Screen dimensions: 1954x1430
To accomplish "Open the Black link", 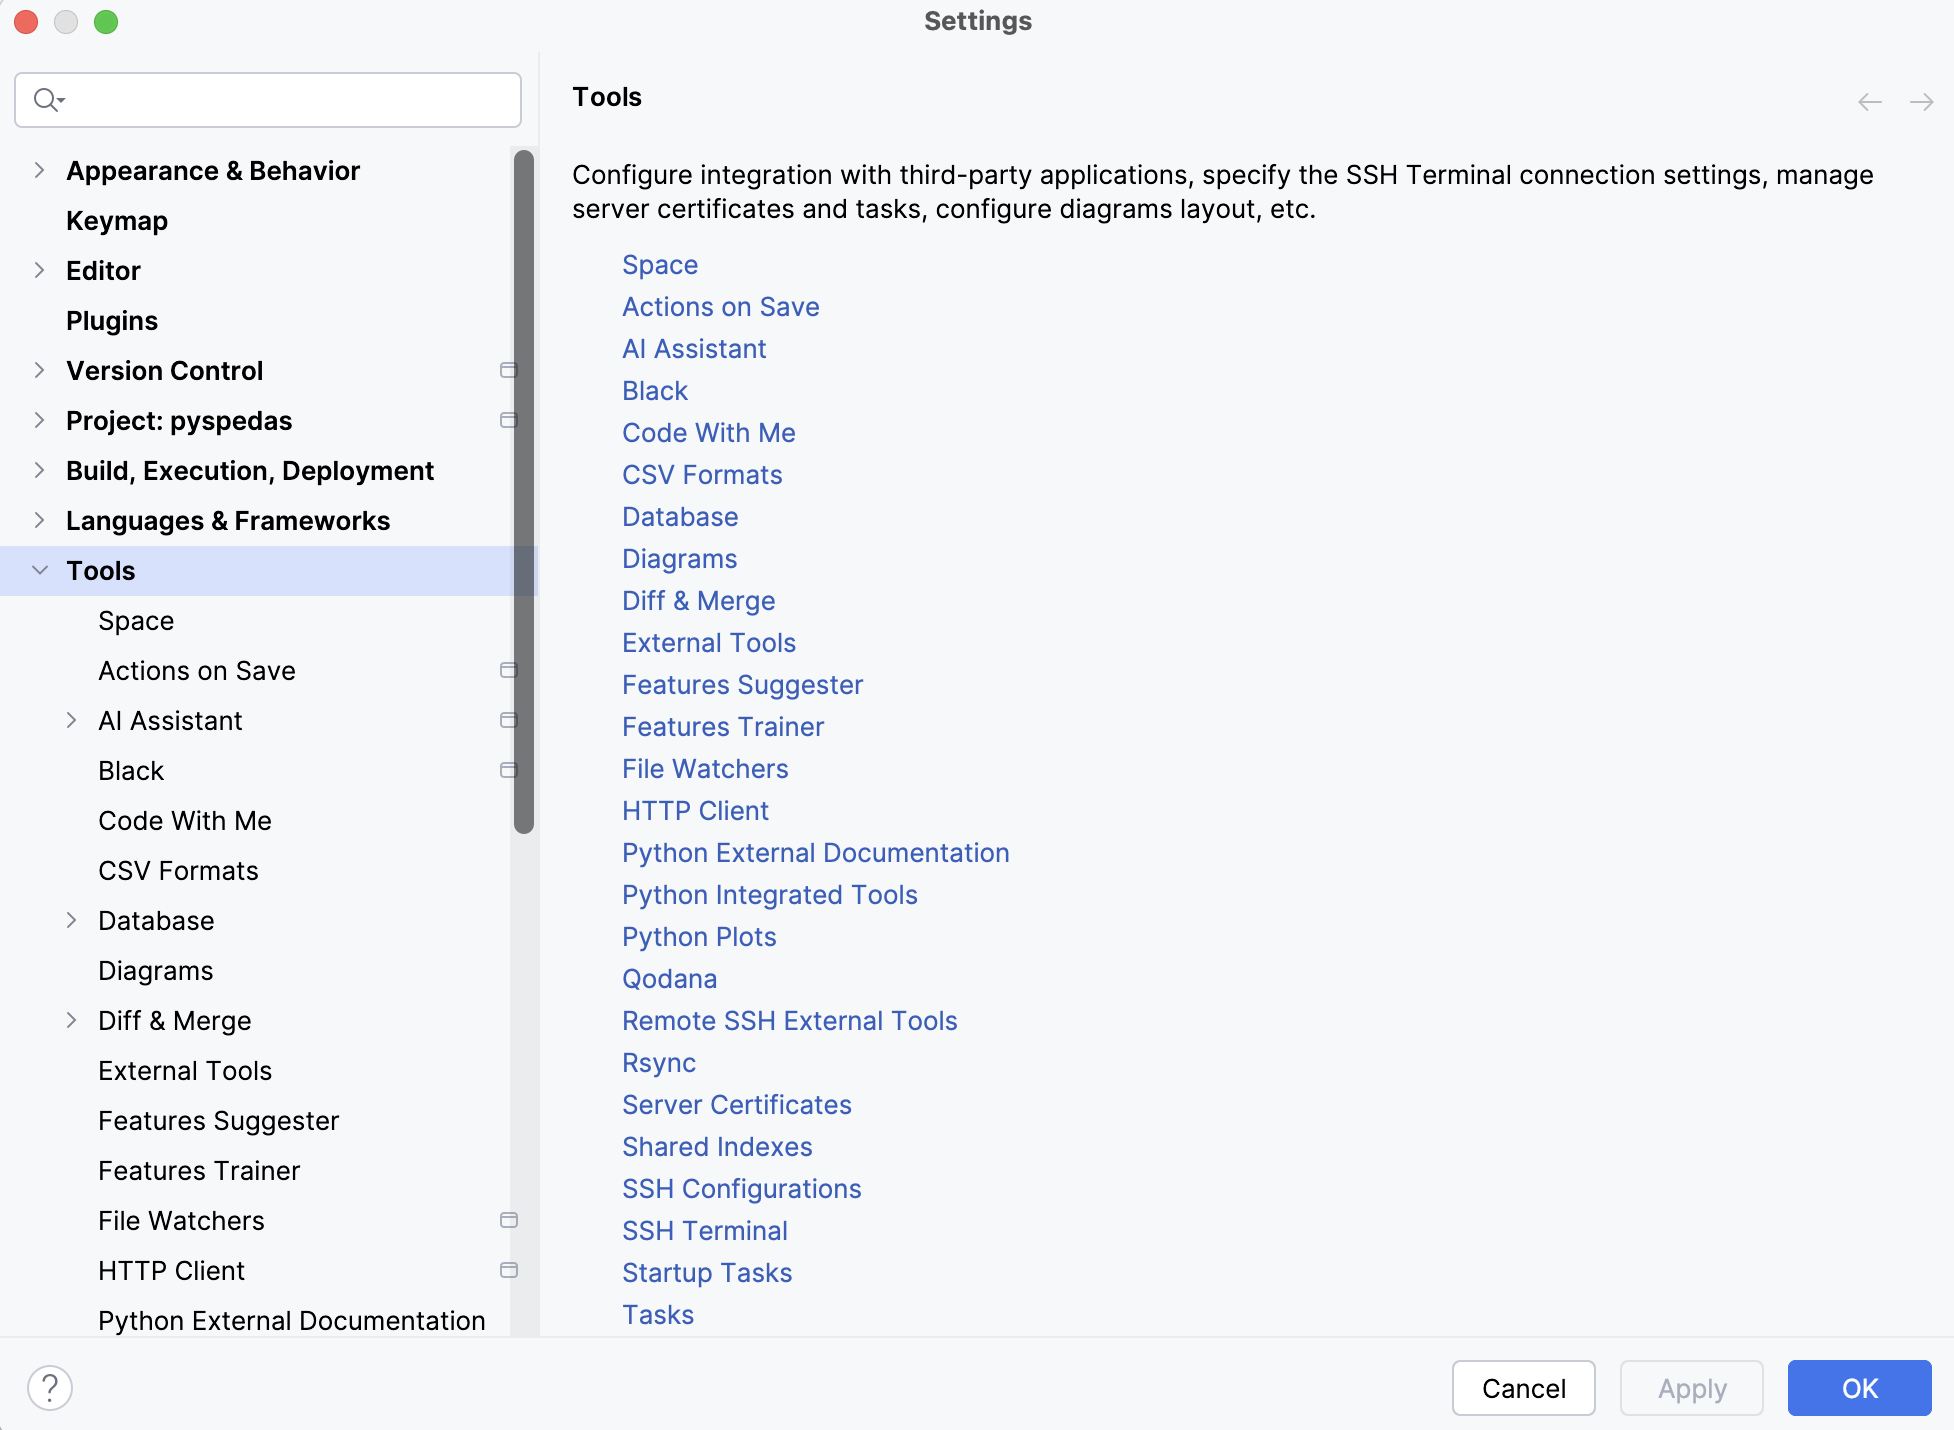I will coord(655,391).
